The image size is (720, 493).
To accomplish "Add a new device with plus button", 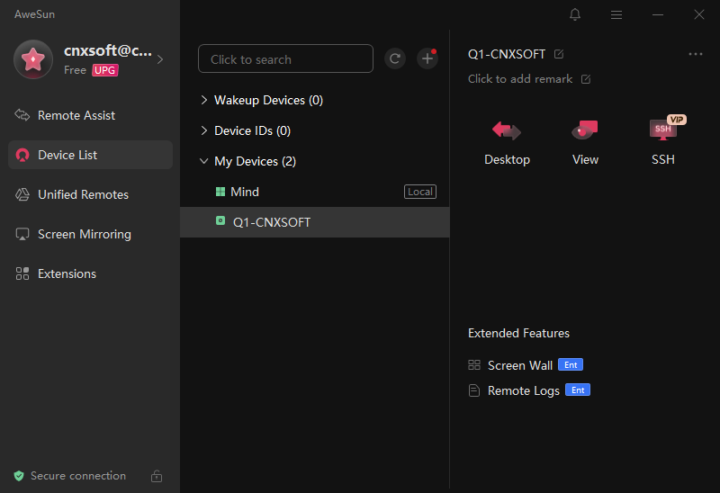I will pyautogui.click(x=427, y=59).
